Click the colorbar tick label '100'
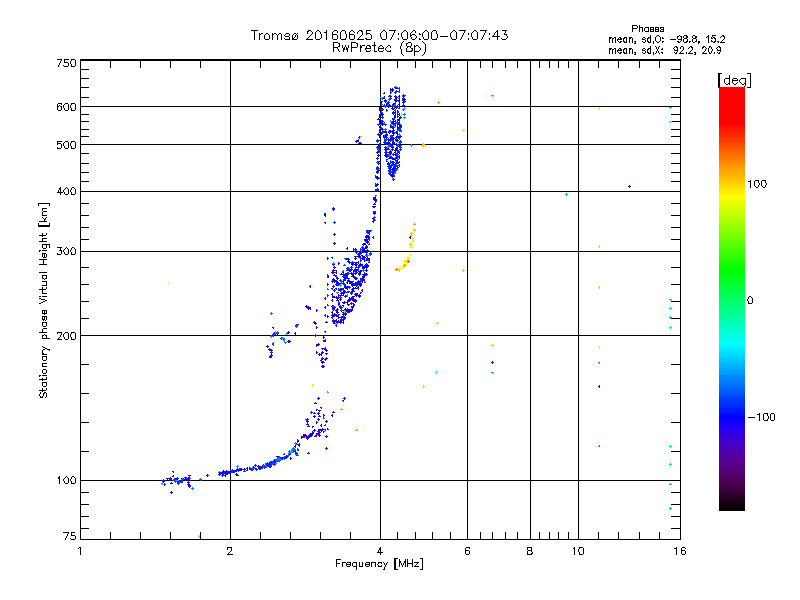The height and width of the screenshot is (600, 800). click(757, 184)
